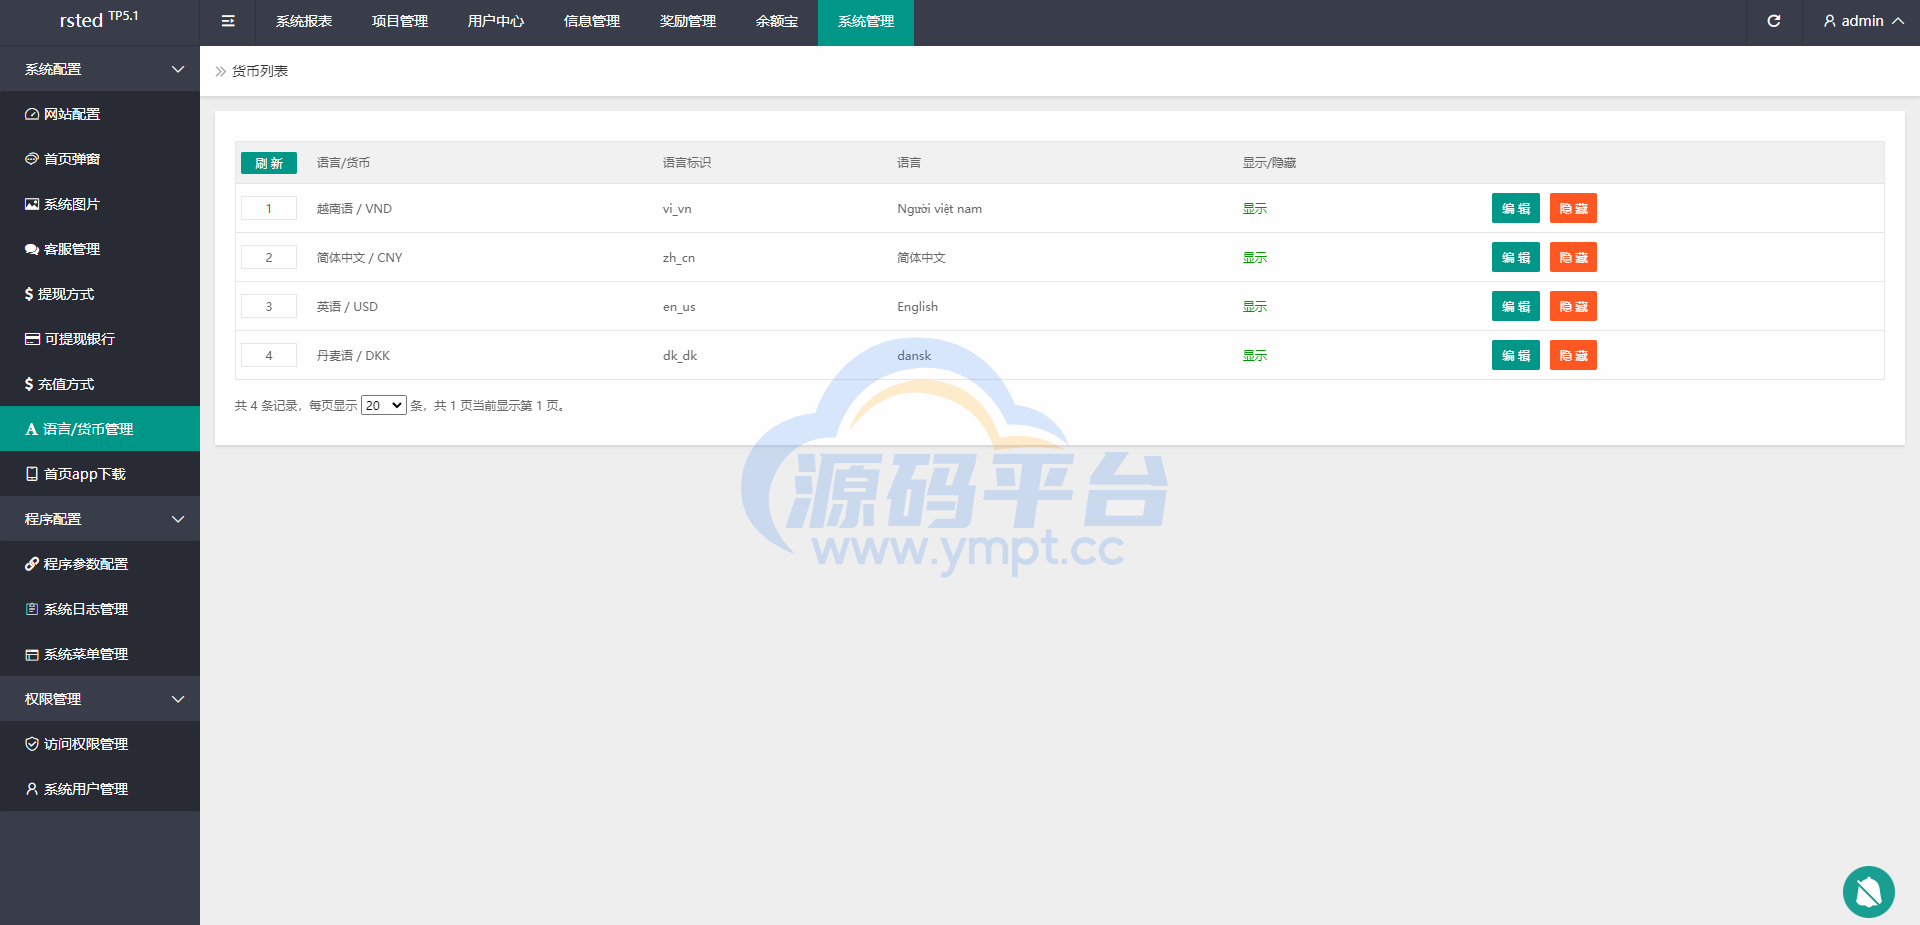Edit the 丹麦语 / DKK row
The height and width of the screenshot is (925, 1920).
click(x=1516, y=355)
